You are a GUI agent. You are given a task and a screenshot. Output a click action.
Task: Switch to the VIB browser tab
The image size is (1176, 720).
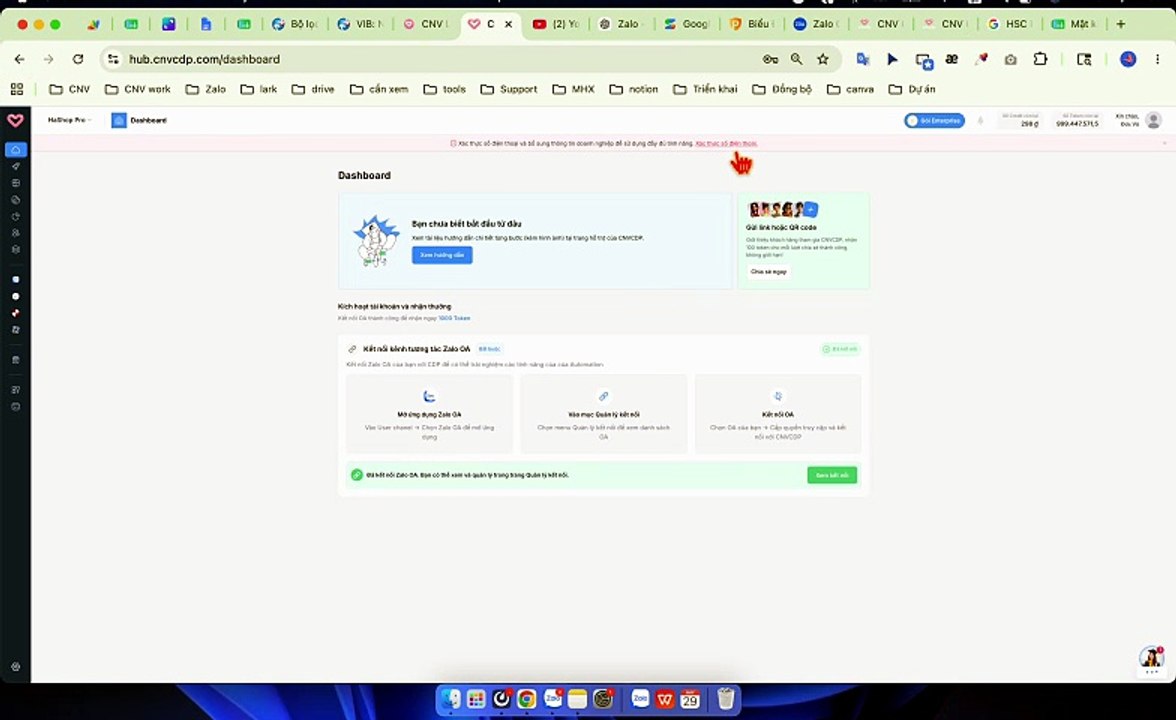361,24
